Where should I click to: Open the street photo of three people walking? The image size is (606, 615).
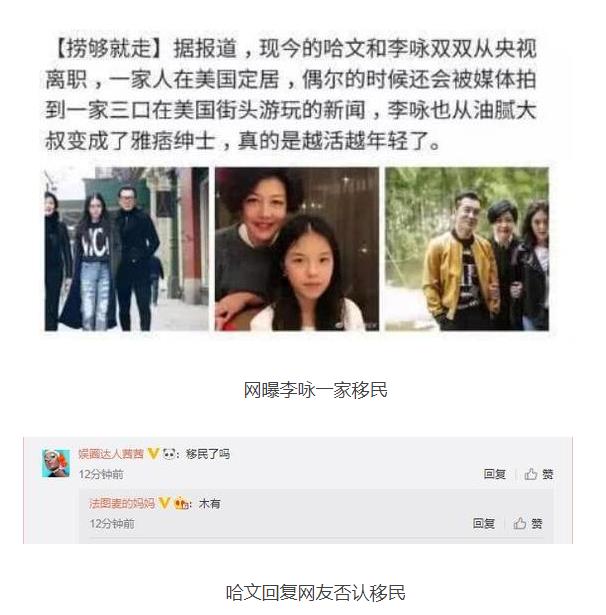coord(126,249)
